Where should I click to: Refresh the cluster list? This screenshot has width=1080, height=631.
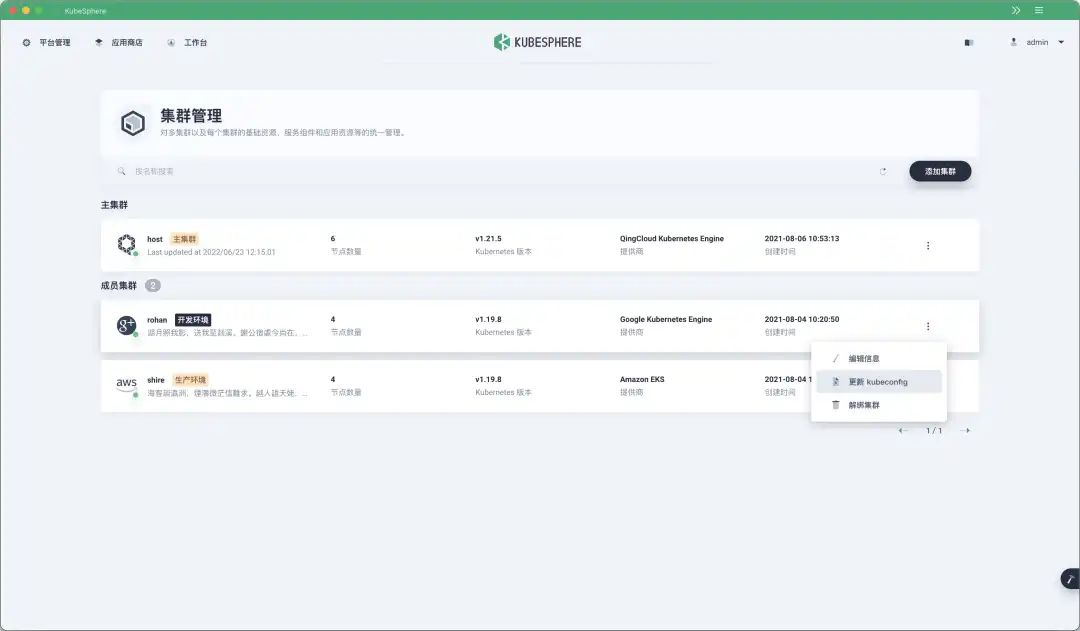tap(883, 172)
